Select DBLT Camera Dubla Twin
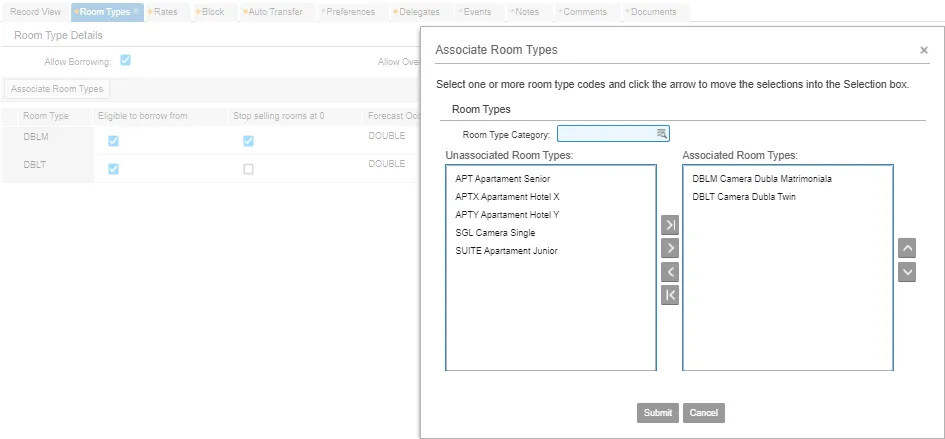The image size is (945, 439). tap(744, 197)
